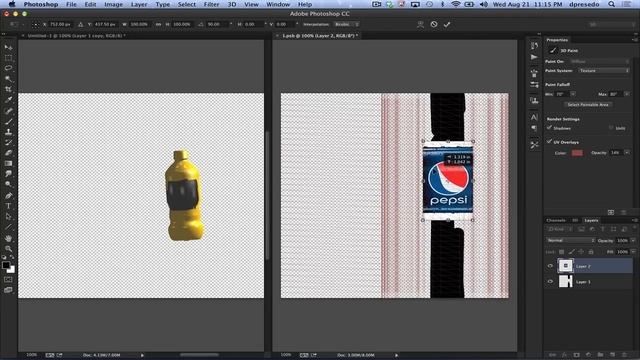Image resolution: width=640 pixels, height=360 pixels.
Task: Toggle the Unlit checkbox
Action: [x=611, y=128]
